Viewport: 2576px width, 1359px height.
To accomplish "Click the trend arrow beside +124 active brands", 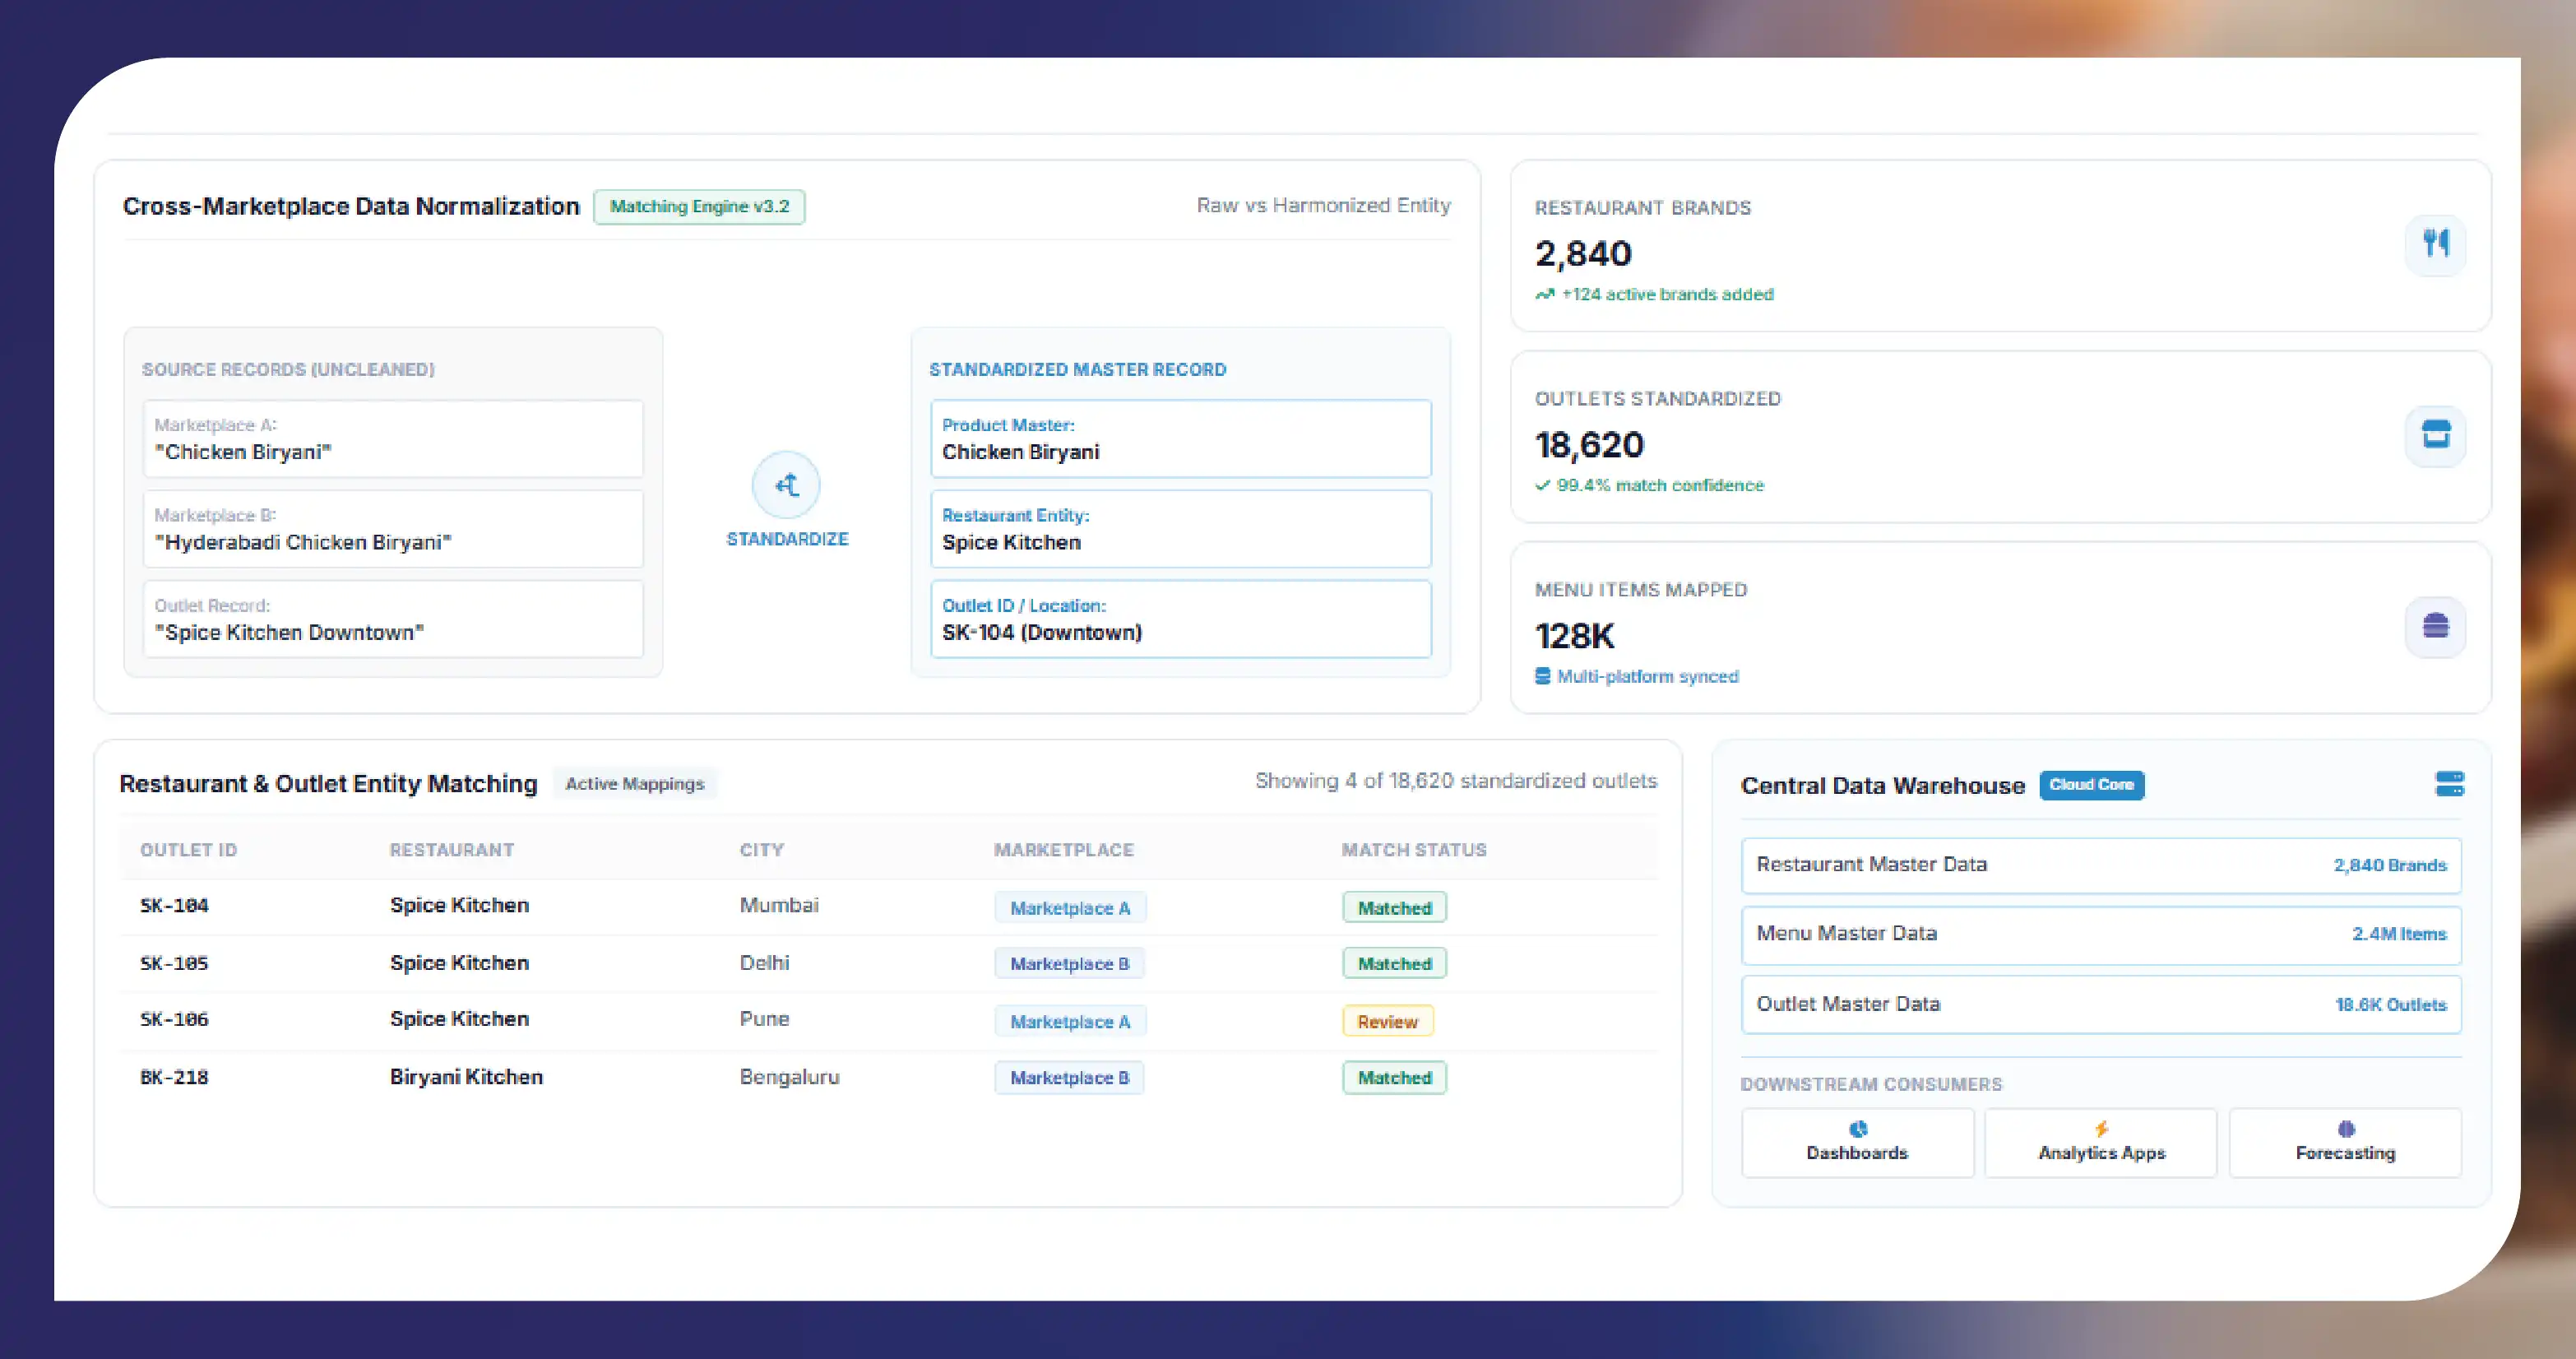I will click(1545, 294).
